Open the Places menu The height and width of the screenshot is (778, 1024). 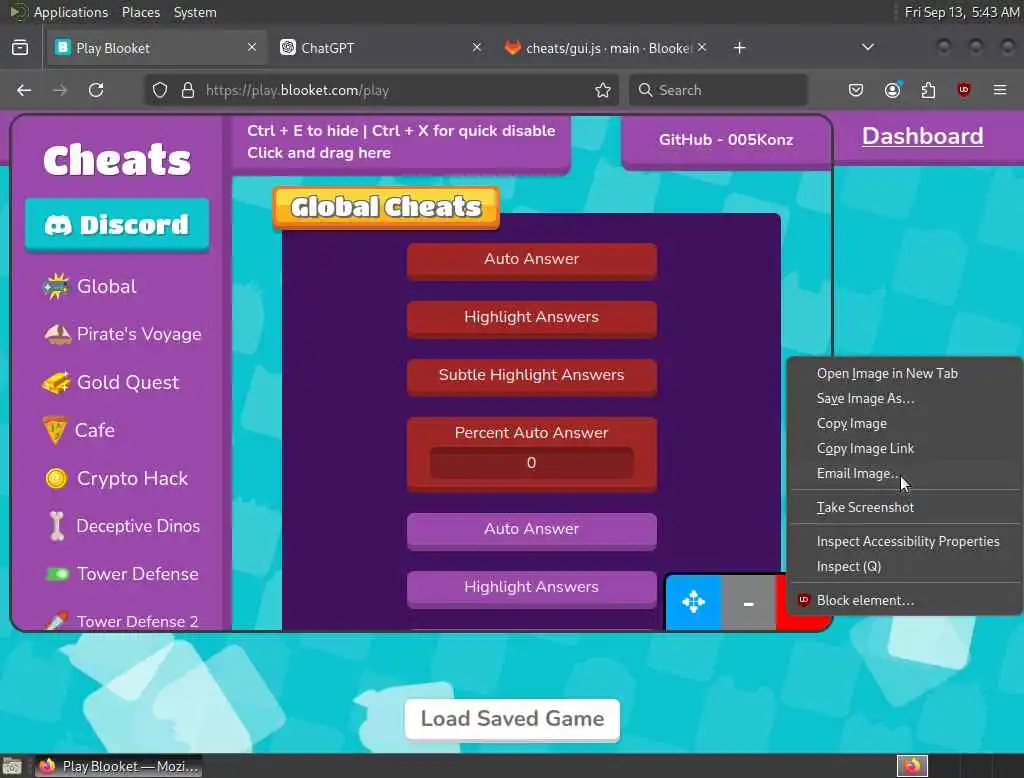click(x=140, y=12)
